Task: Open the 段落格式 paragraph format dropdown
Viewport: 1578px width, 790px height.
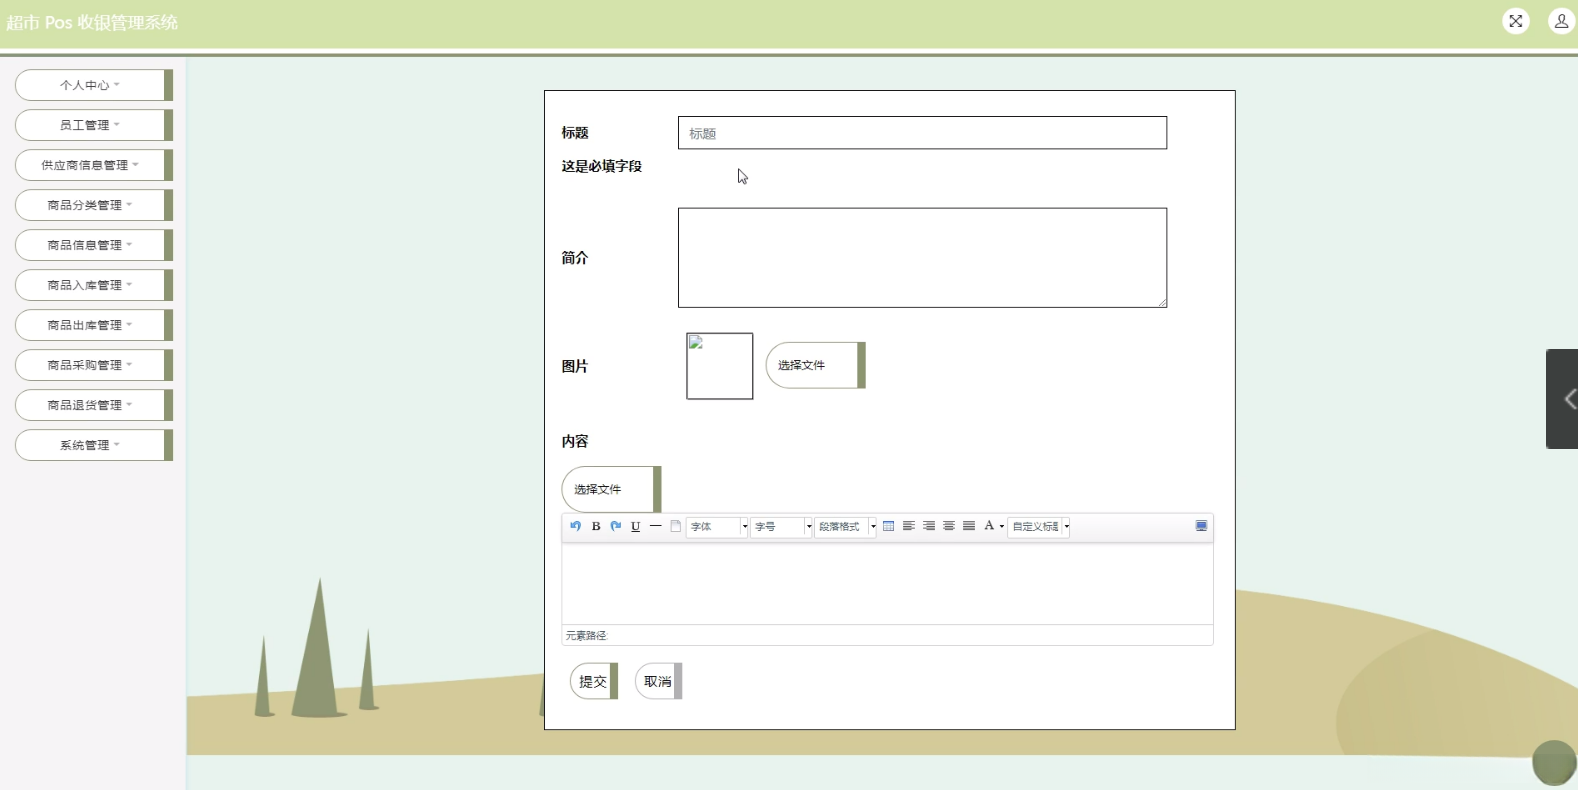Action: (845, 527)
